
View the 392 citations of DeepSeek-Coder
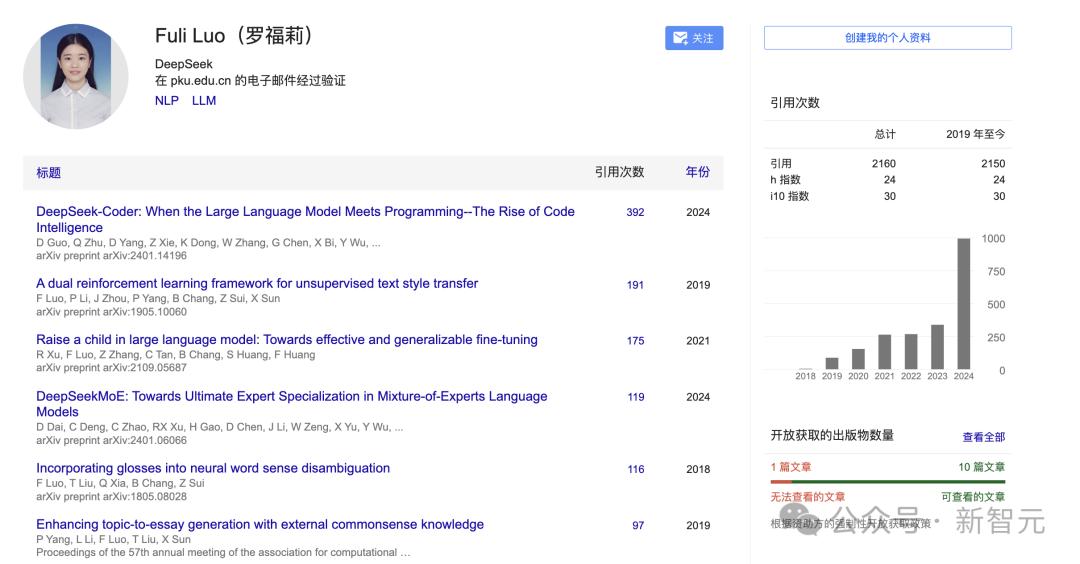(635, 213)
